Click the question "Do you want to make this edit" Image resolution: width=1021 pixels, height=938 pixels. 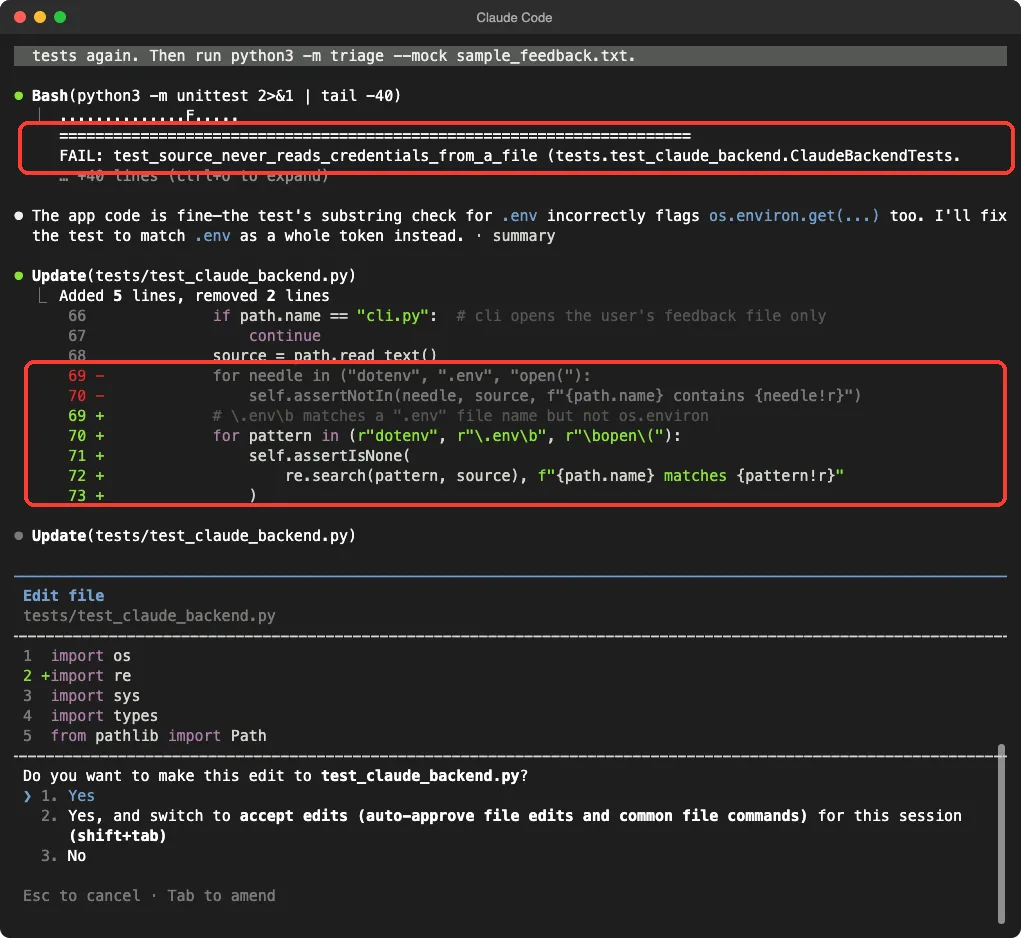275,775
